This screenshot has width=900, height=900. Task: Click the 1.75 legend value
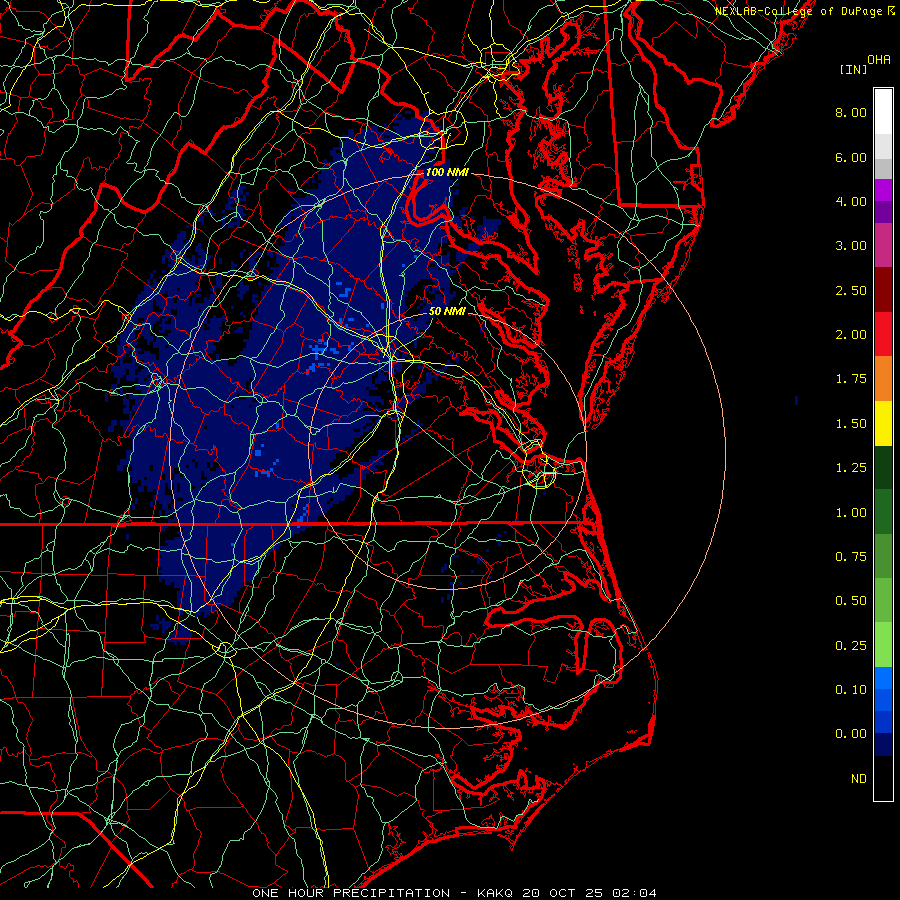coord(851,379)
